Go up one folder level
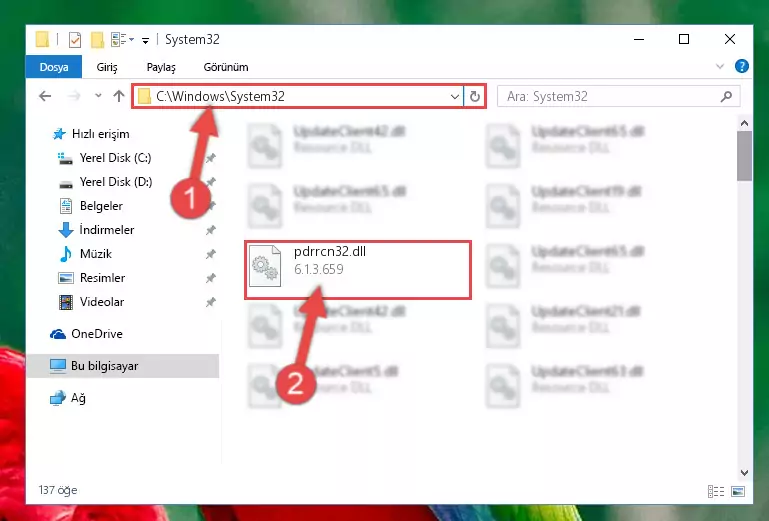Image resolution: width=769 pixels, height=521 pixels. [x=119, y=96]
